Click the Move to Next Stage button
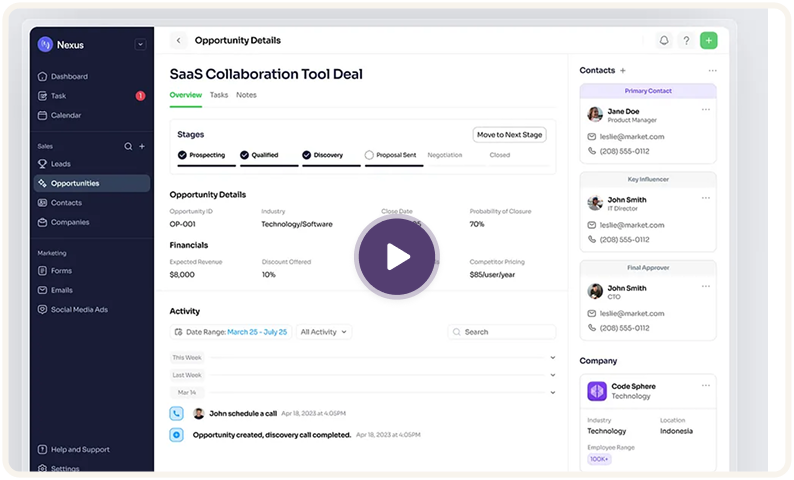The height and width of the screenshot is (480, 794). 509,135
